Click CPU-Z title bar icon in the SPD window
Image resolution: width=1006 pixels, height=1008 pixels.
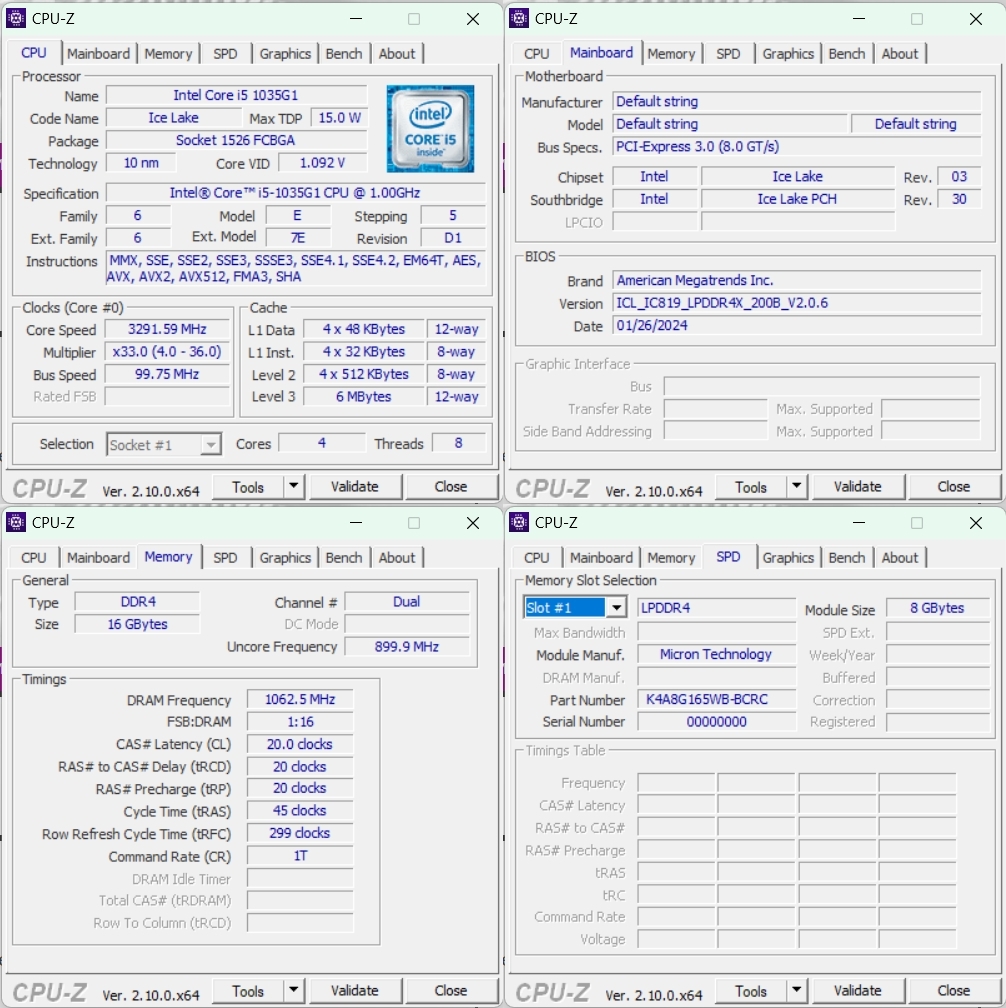pyautogui.click(x=519, y=522)
